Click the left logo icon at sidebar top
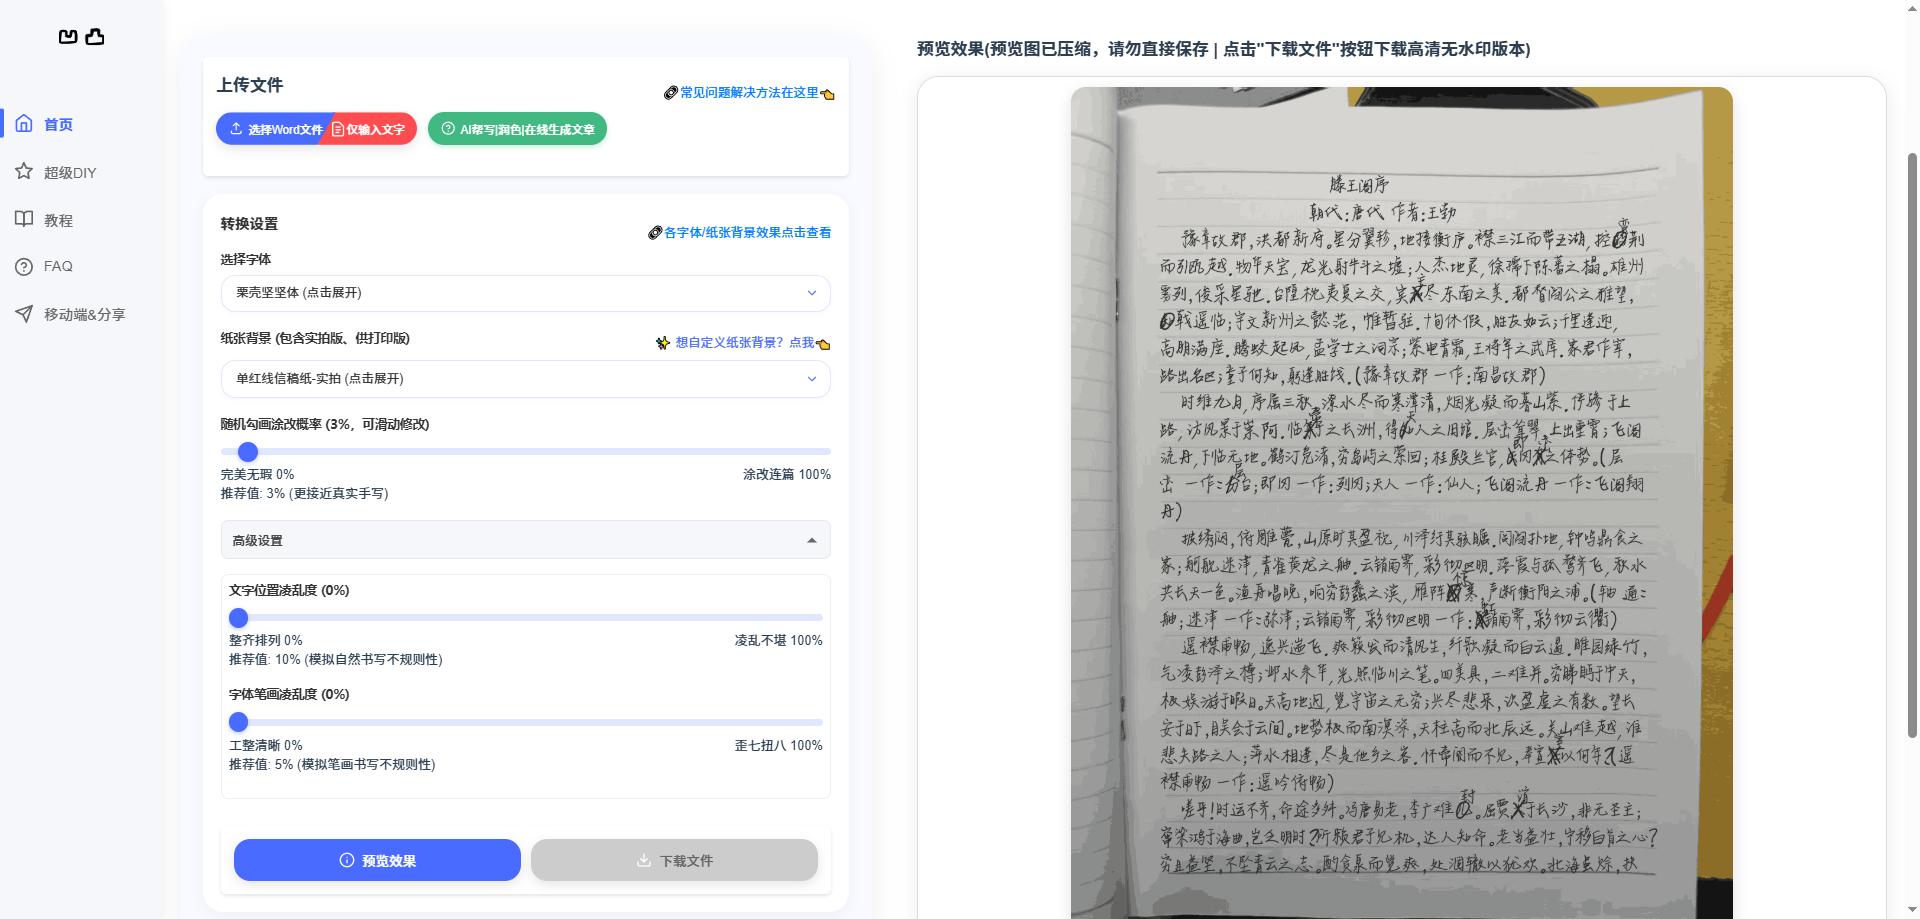 coord(67,37)
